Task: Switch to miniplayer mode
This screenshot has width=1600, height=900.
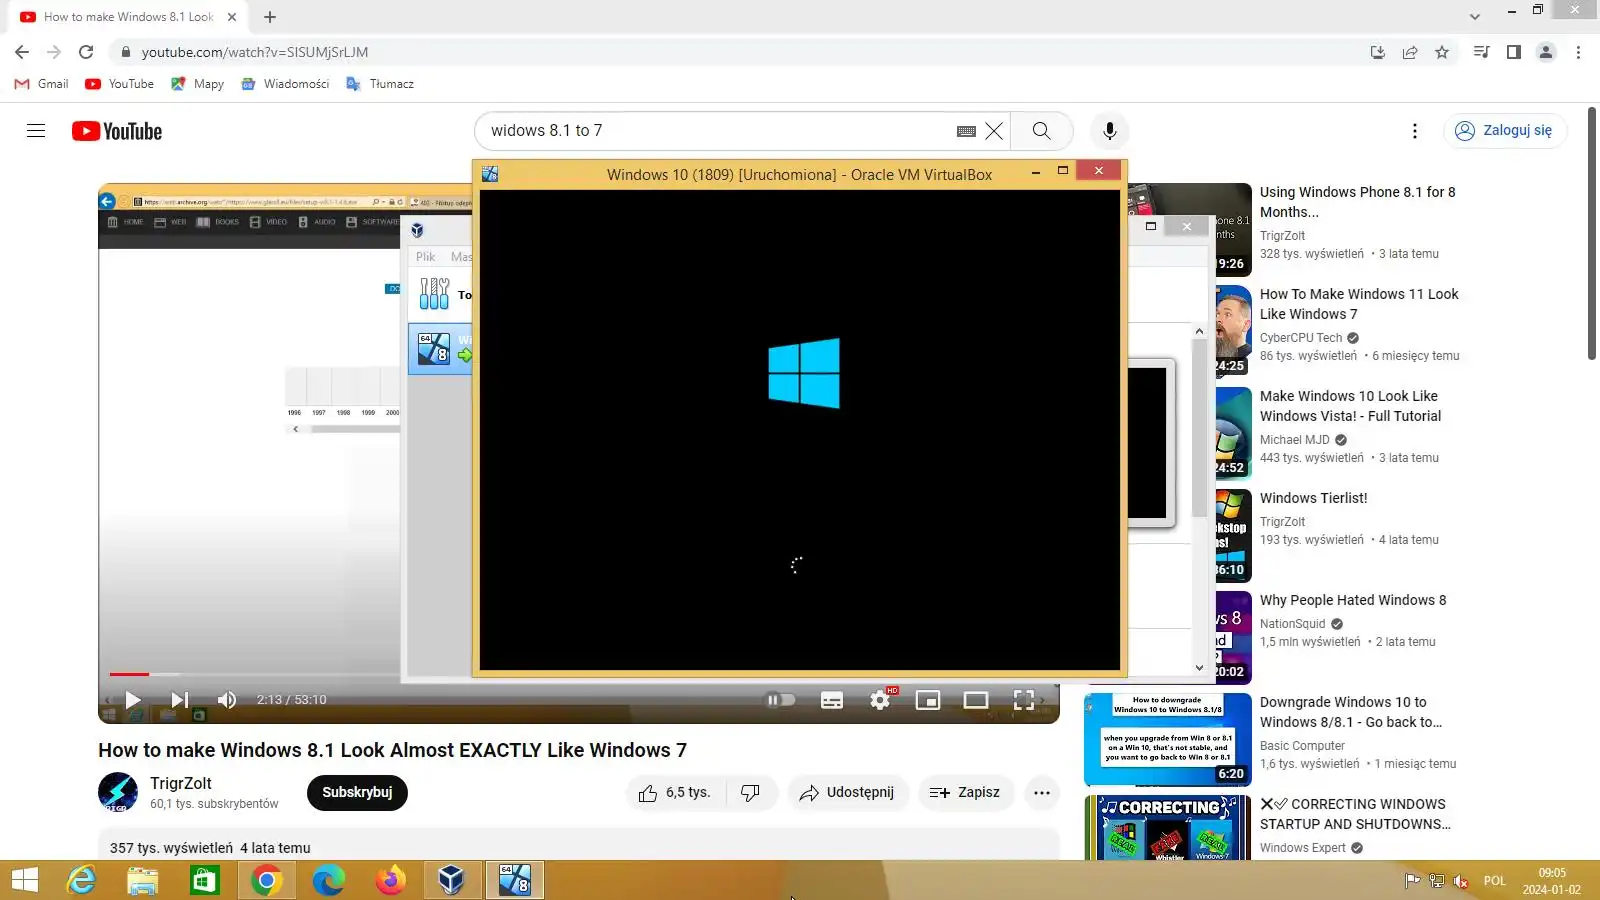Action: pyautogui.click(x=928, y=700)
